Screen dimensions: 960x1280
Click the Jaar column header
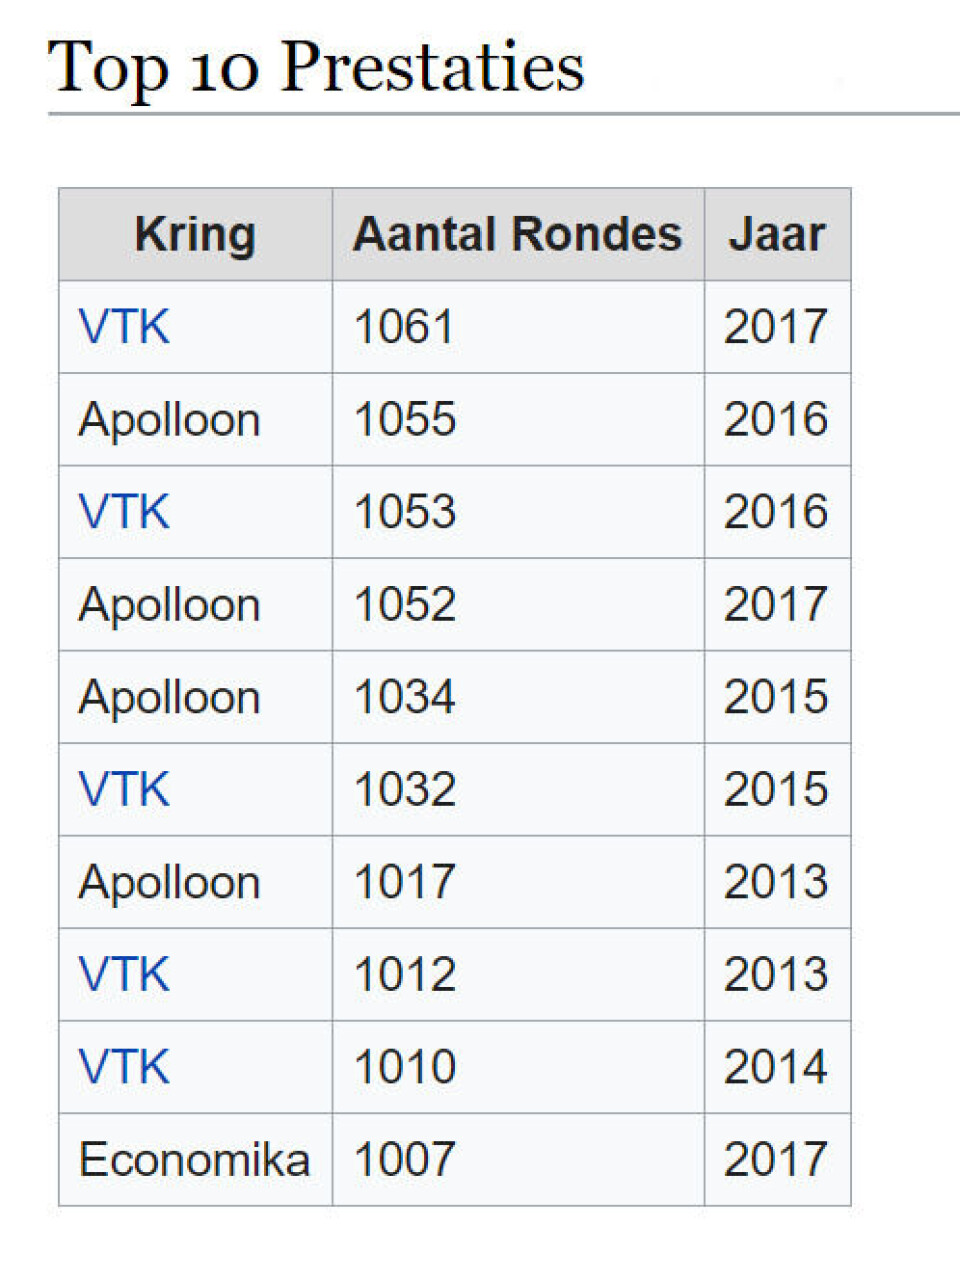click(x=777, y=235)
